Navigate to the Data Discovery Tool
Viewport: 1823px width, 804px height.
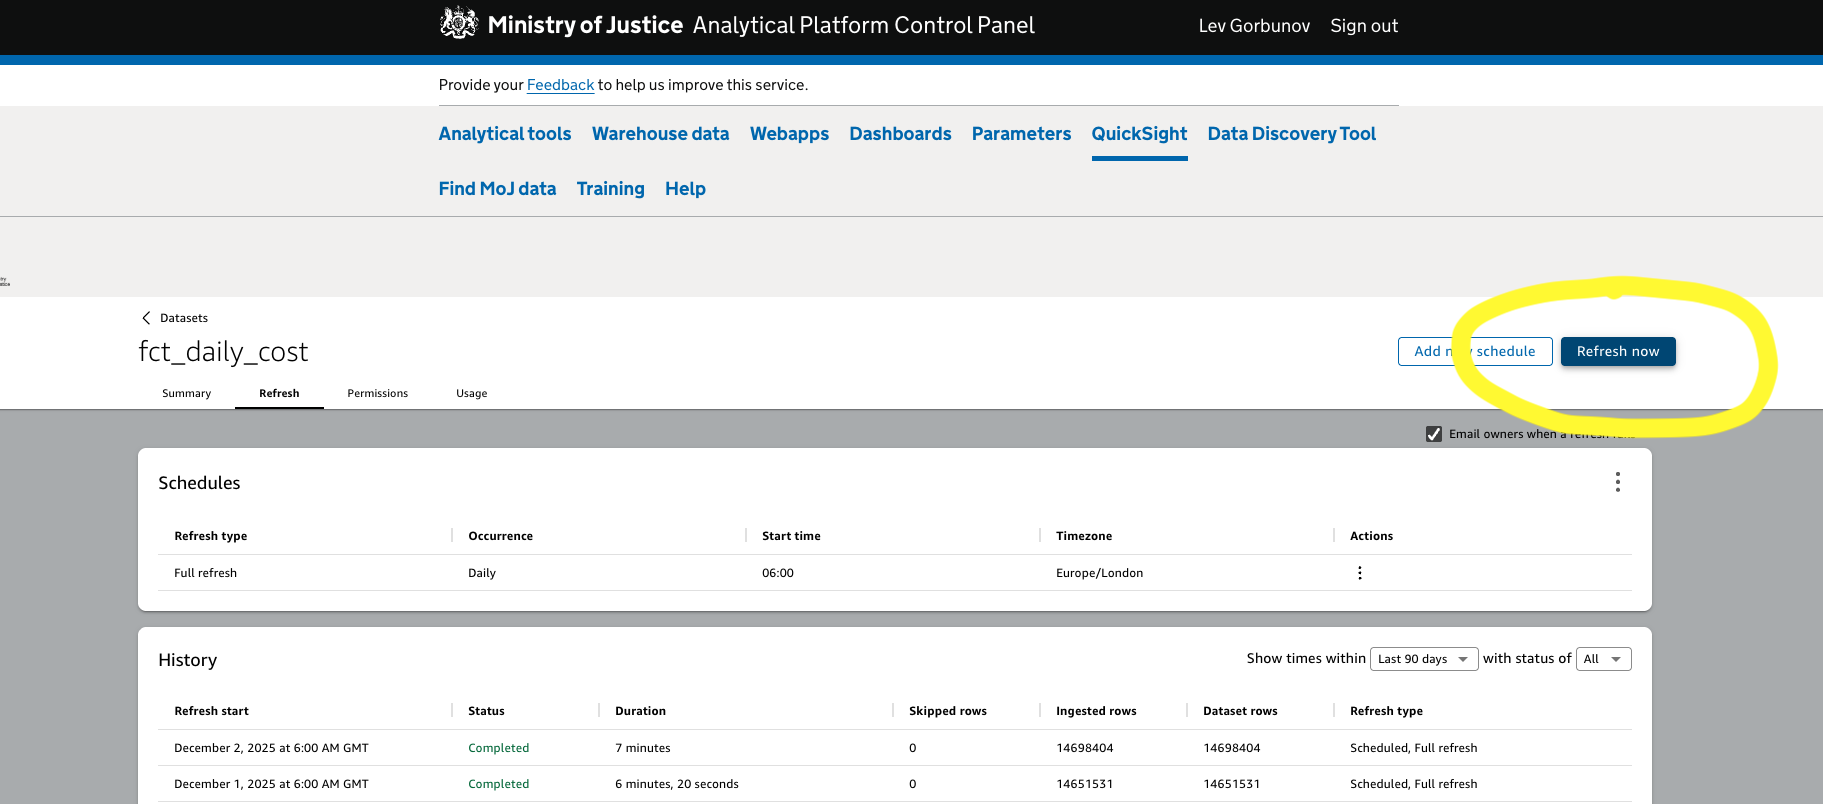[x=1291, y=134]
